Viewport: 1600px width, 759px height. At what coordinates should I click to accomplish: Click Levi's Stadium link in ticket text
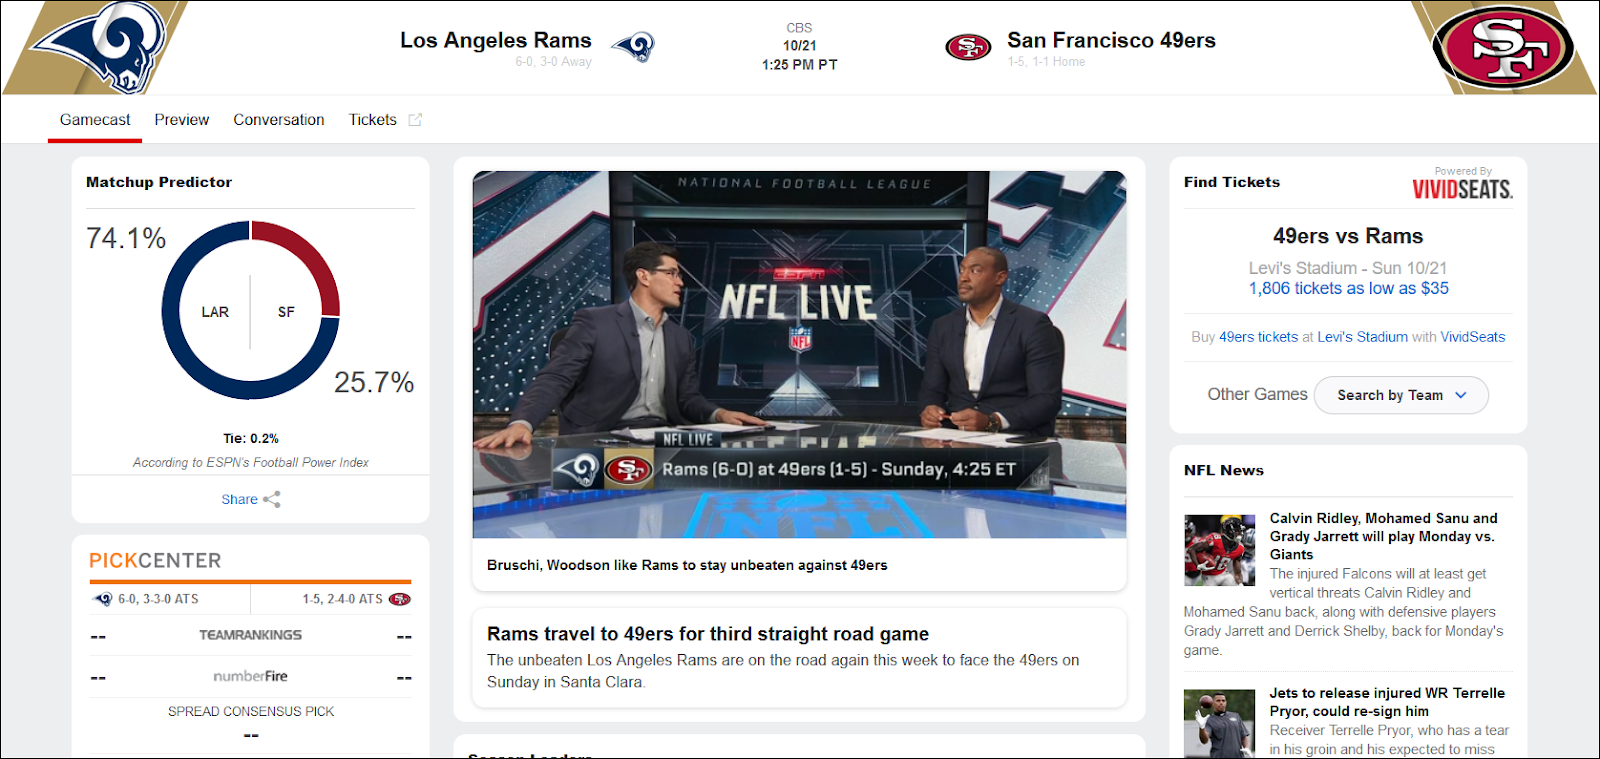coord(1362,337)
